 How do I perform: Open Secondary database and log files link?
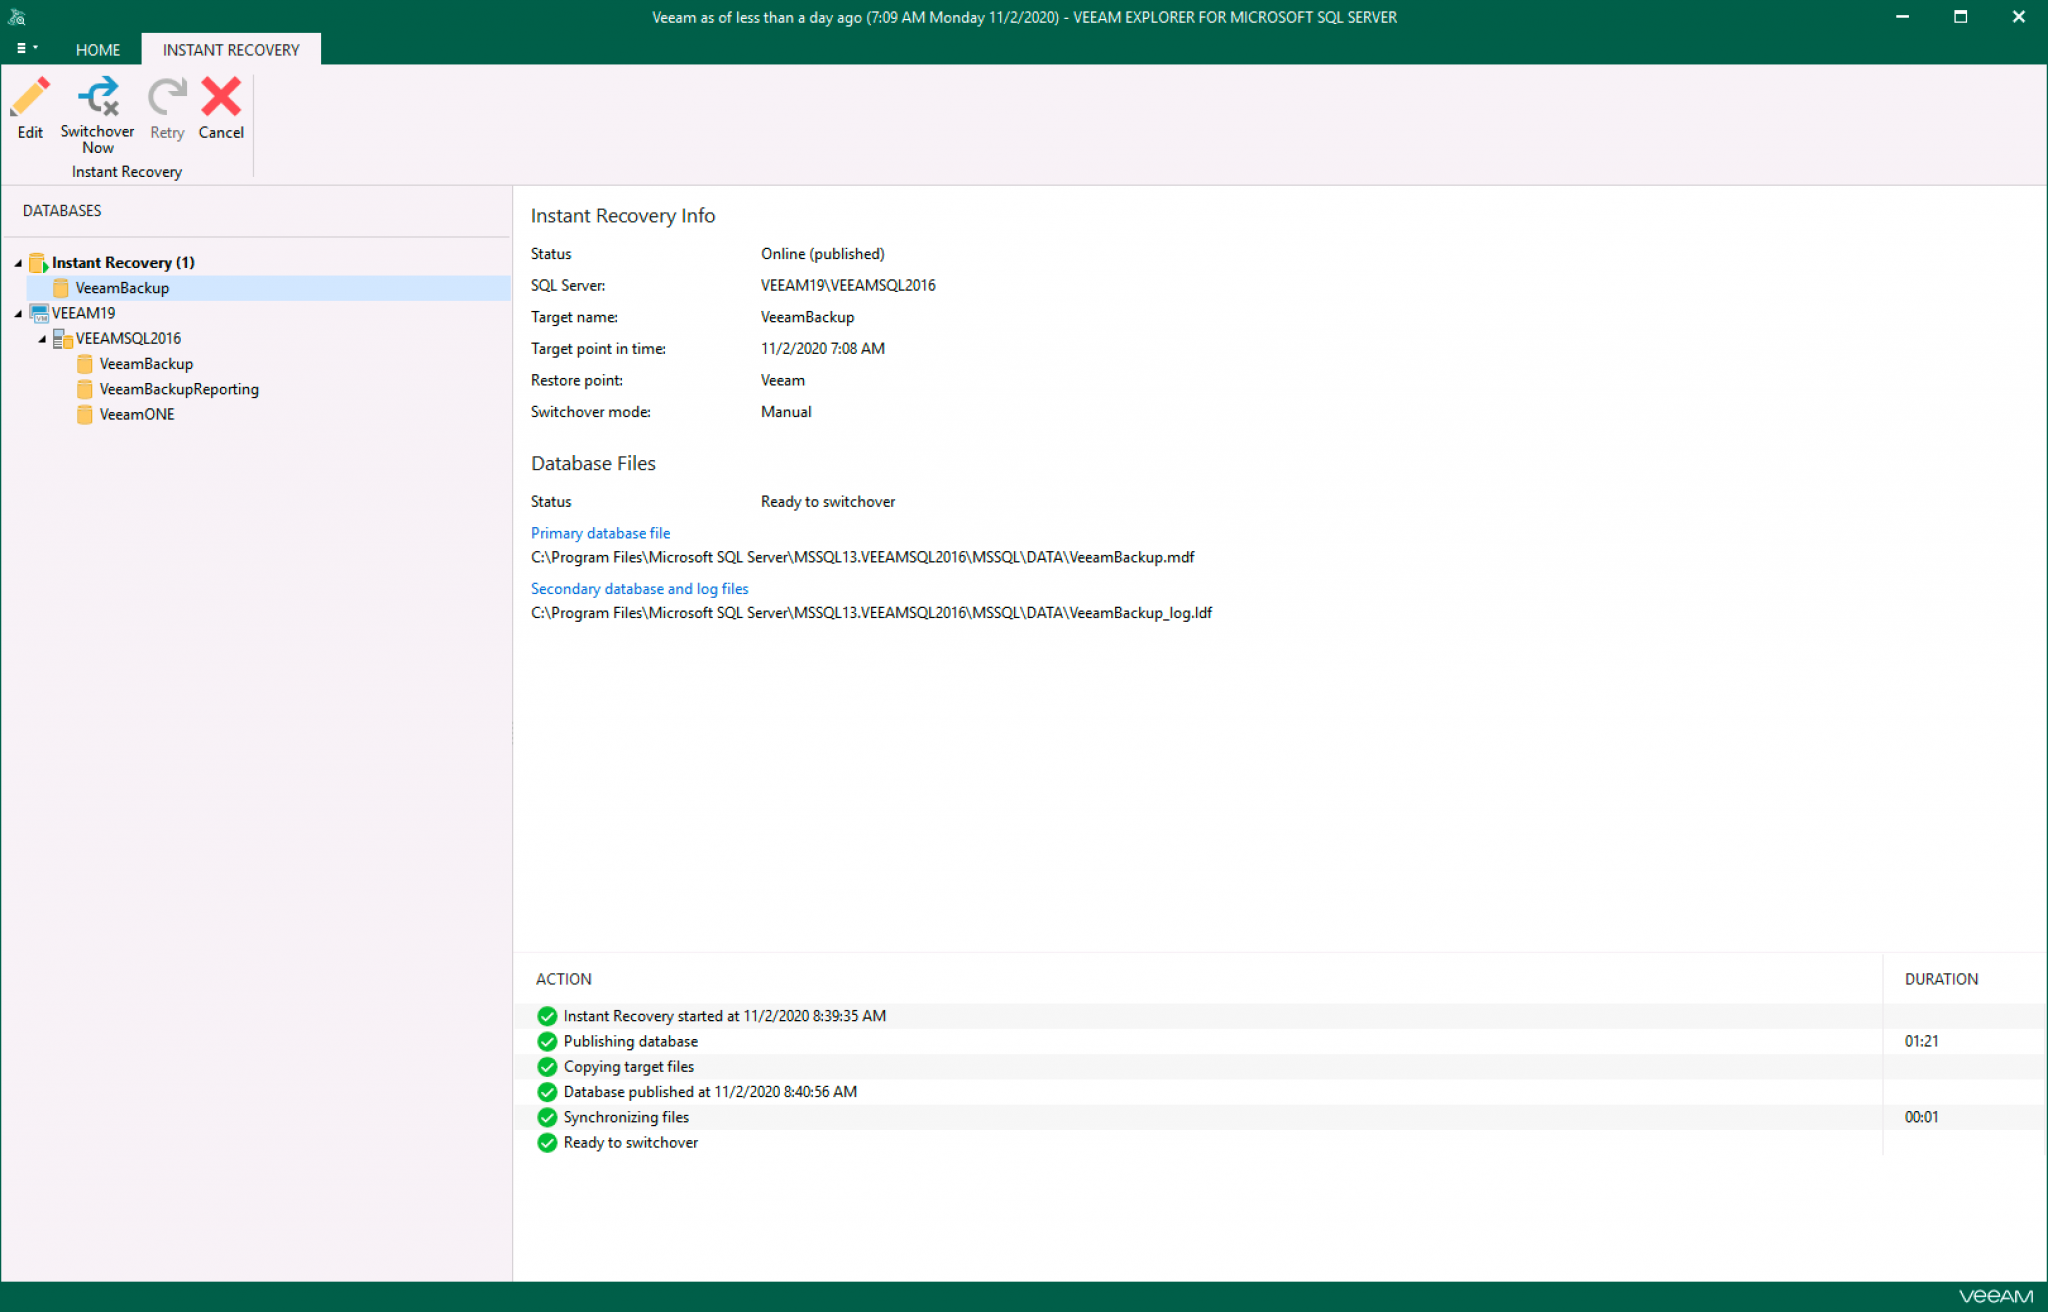pyautogui.click(x=639, y=589)
